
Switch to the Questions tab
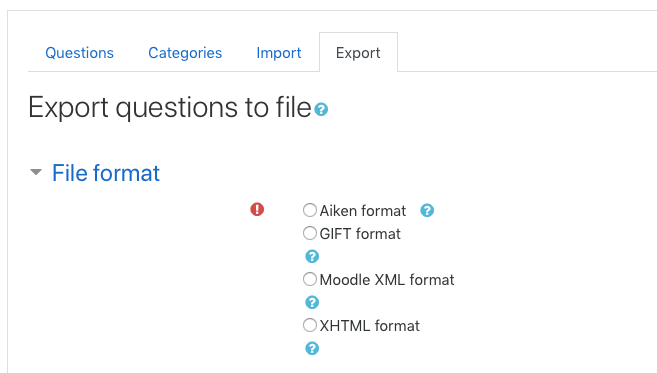point(80,53)
